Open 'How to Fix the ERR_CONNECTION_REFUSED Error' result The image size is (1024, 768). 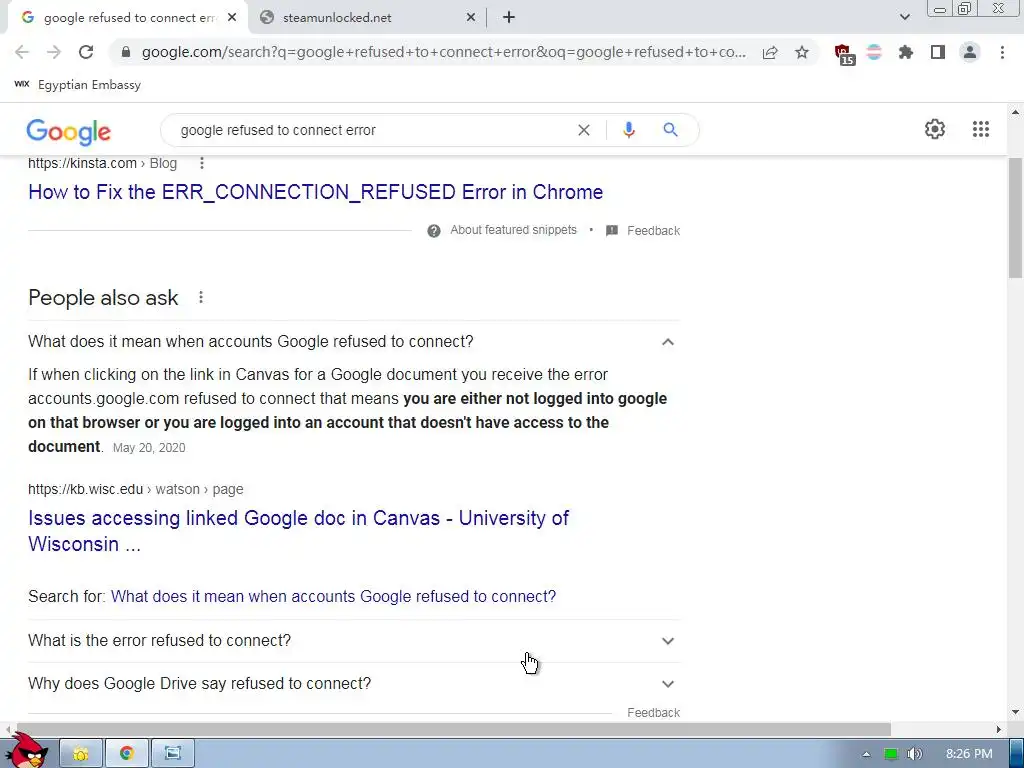(x=315, y=192)
